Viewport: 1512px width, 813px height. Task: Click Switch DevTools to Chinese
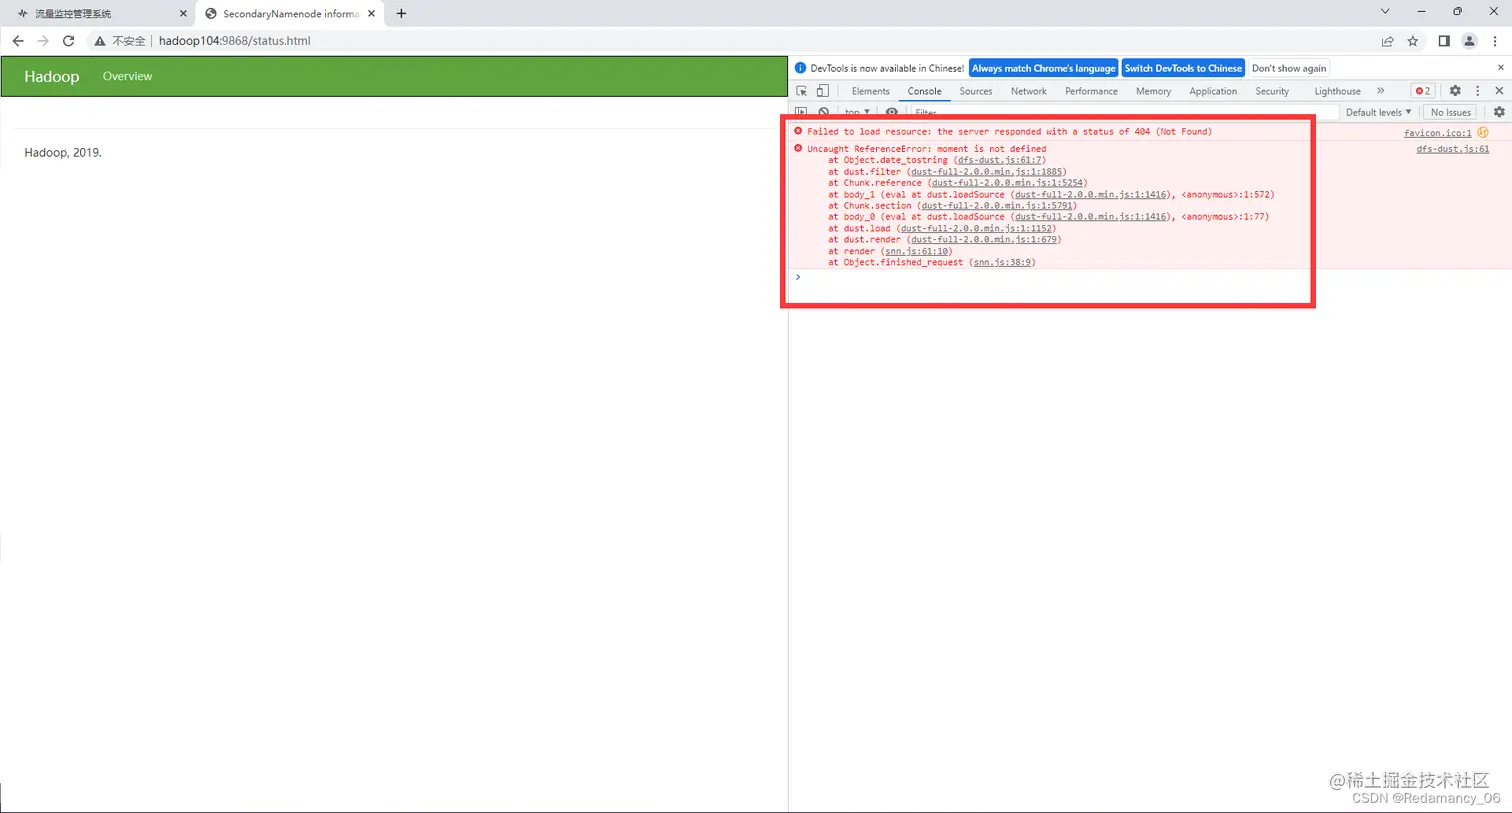[x=1183, y=68]
